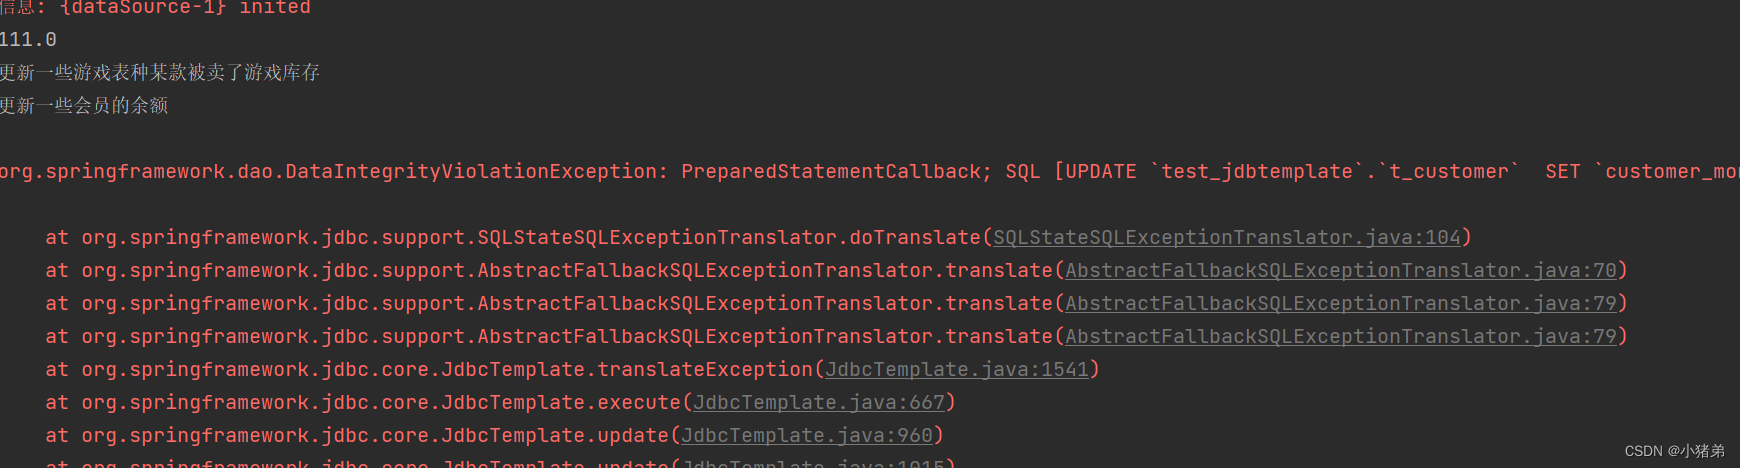
Task: Open the JdbcTemplate.java:960 link
Action: pos(806,436)
